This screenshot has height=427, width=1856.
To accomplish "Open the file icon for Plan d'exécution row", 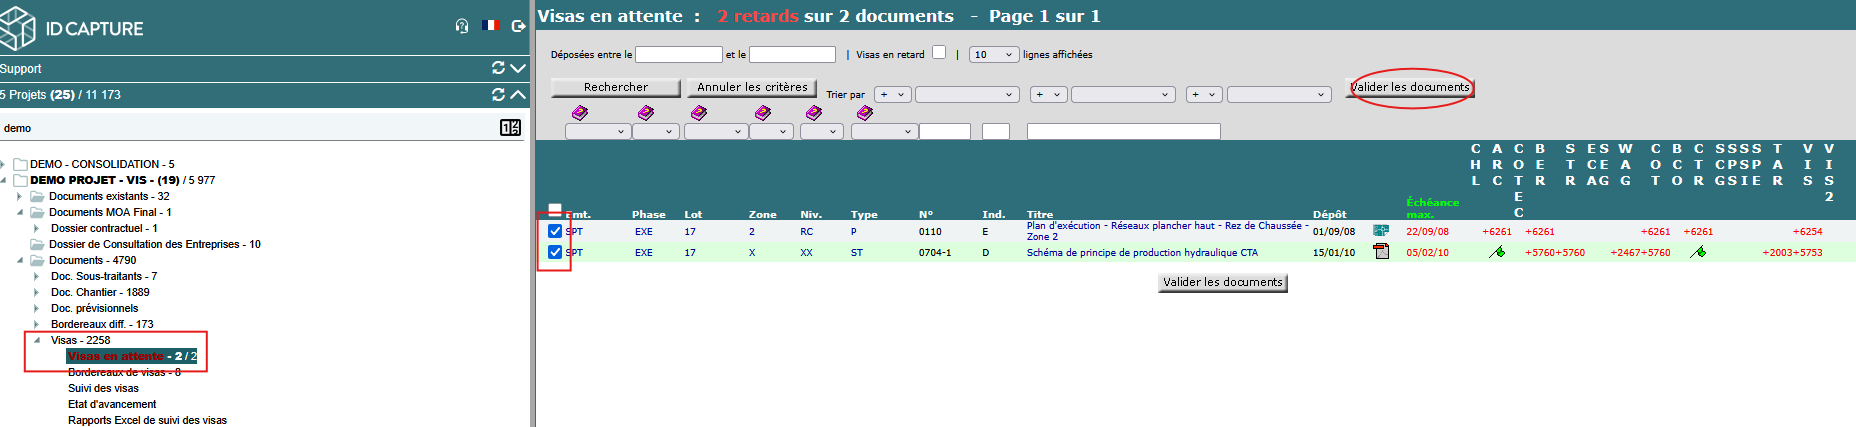I will point(1381,231).
